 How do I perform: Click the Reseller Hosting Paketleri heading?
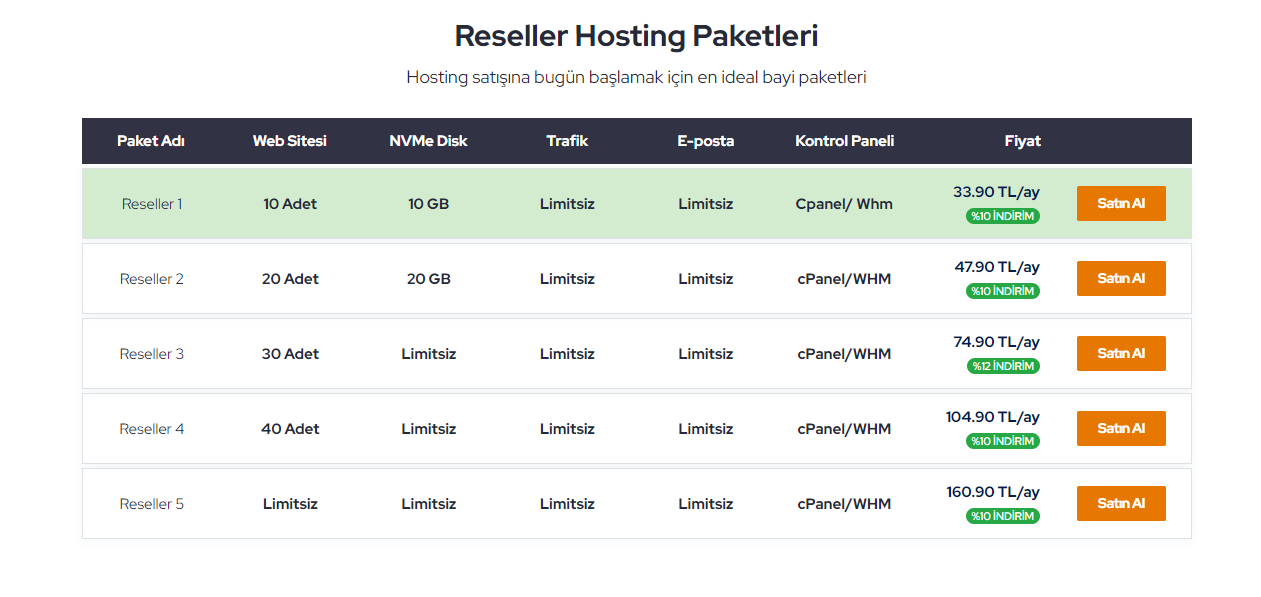coord(637,36)
